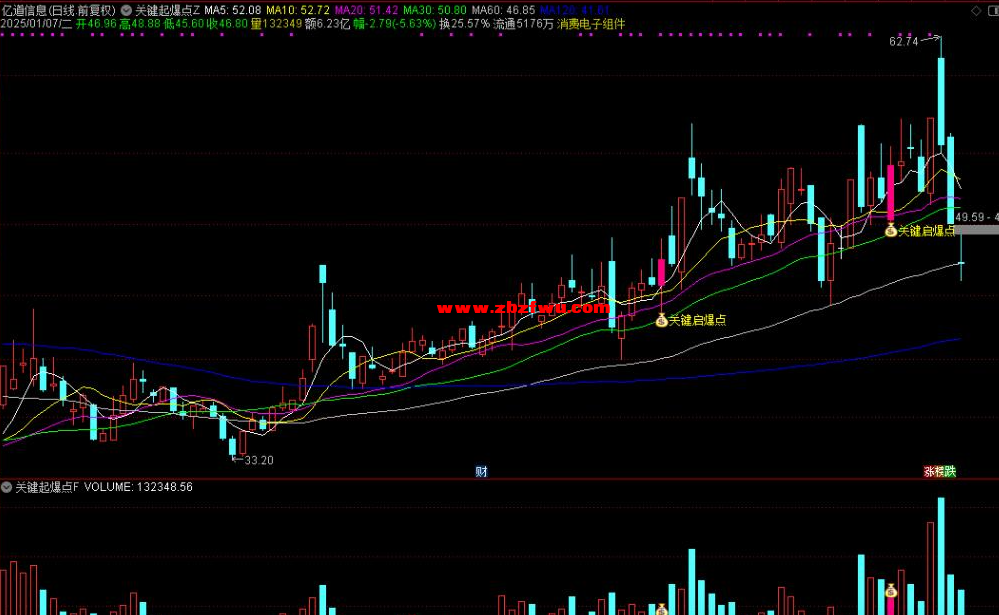Viewport: 999px width, 615px height.
Task: Click the candlestick under the 62.74 label
Action: click(941, 92)
